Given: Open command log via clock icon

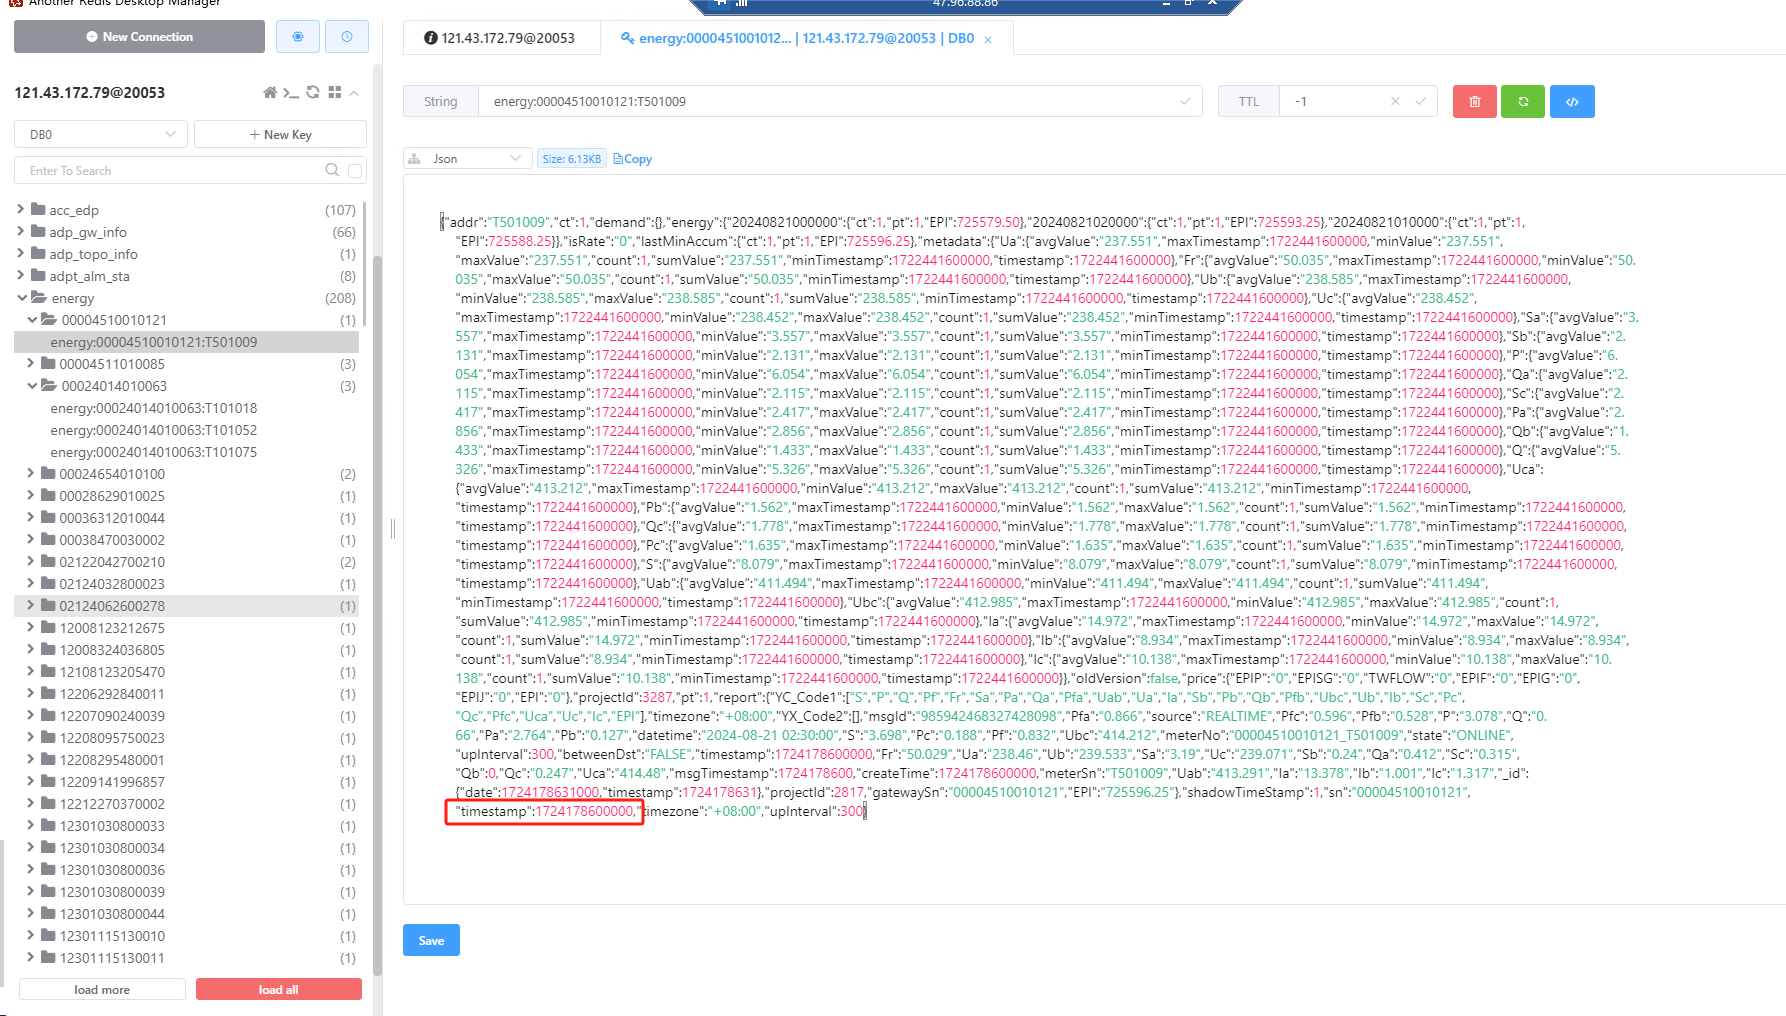Looking at the screenshot, I should [x=347, y=37].
